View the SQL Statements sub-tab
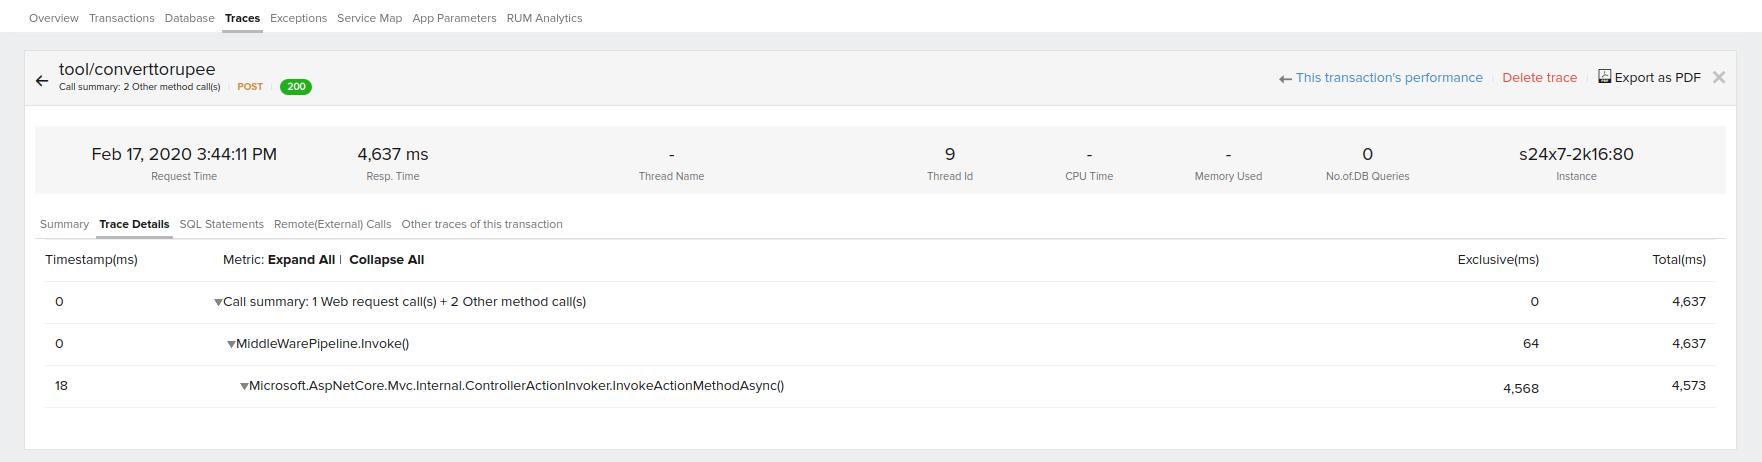The width and height of the screenshot is (1762, 462). (x=221, y=224)
